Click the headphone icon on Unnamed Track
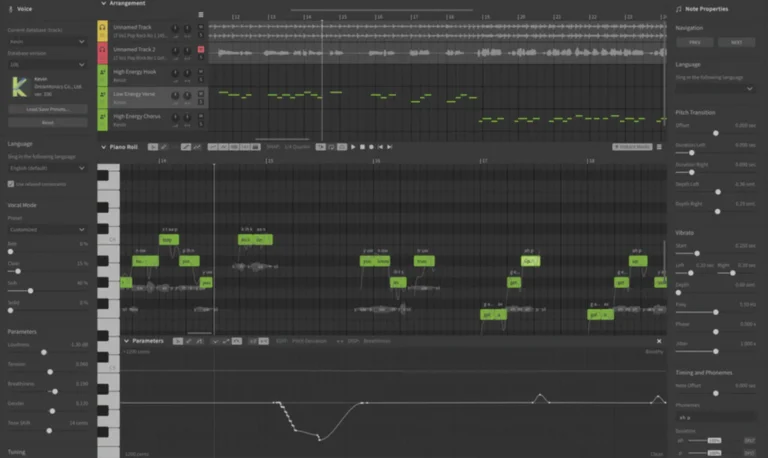Image resolution: width=768 pixels, height=458 pixels. coord(103,30)
